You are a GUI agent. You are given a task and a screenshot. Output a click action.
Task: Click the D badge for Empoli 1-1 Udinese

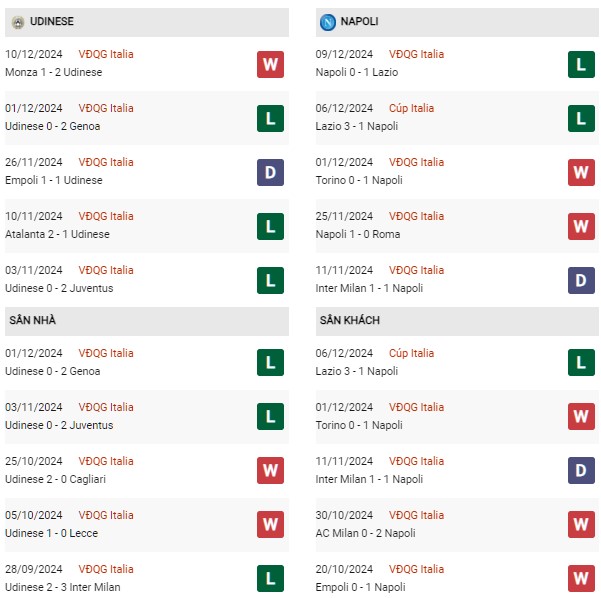coord(270,172)
